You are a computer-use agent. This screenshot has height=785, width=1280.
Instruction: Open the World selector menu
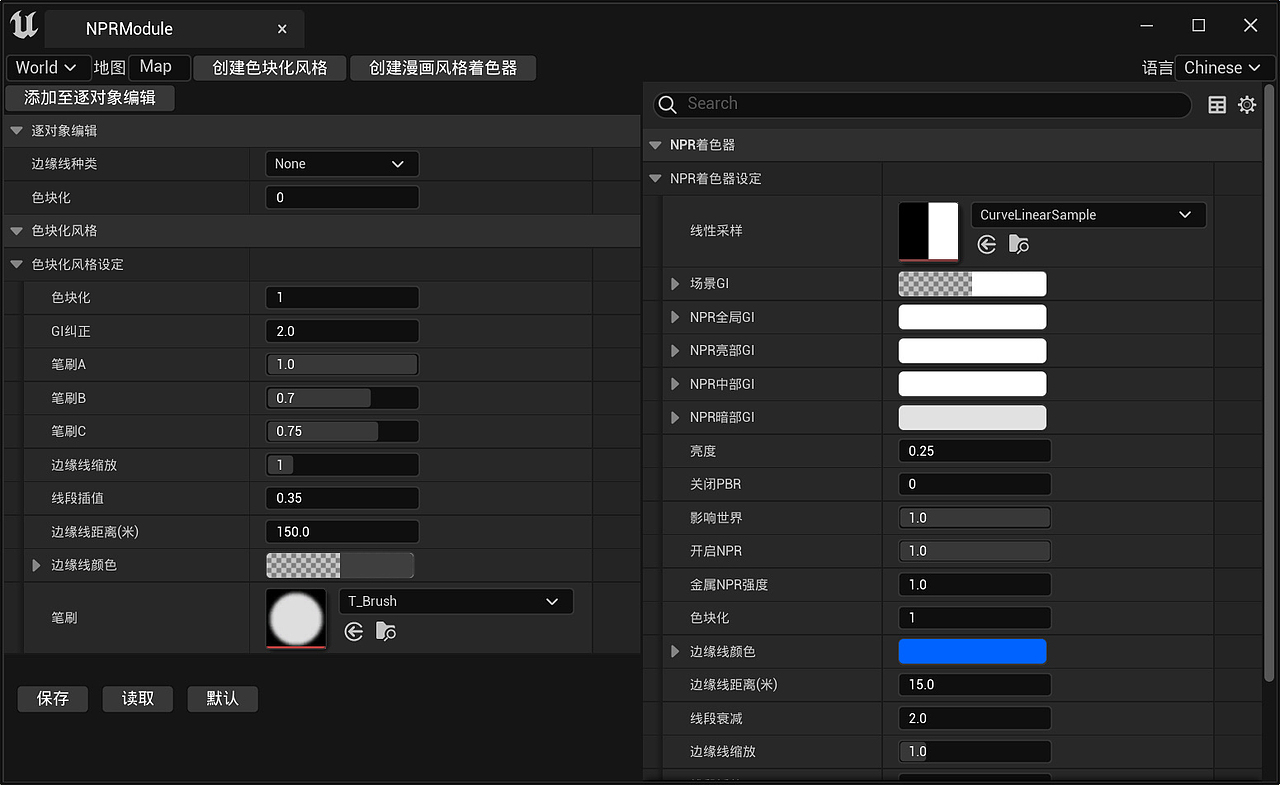point(48,67)
